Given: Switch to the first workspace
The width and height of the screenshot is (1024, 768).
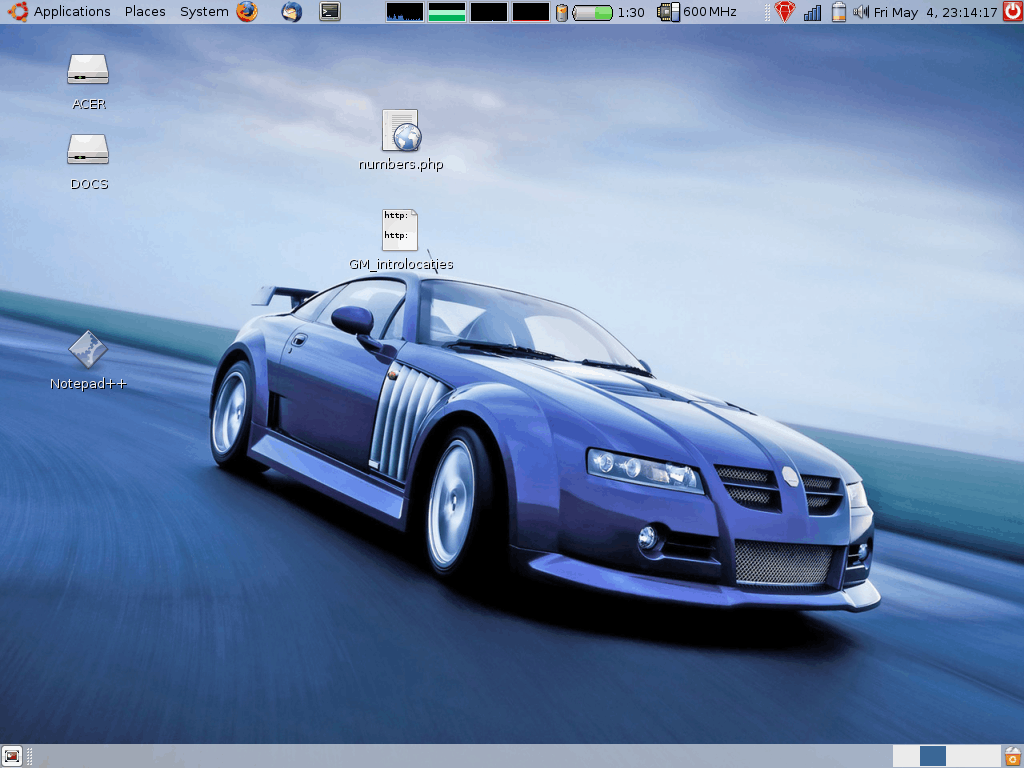Looking at the screenshot, I should 906,756.
